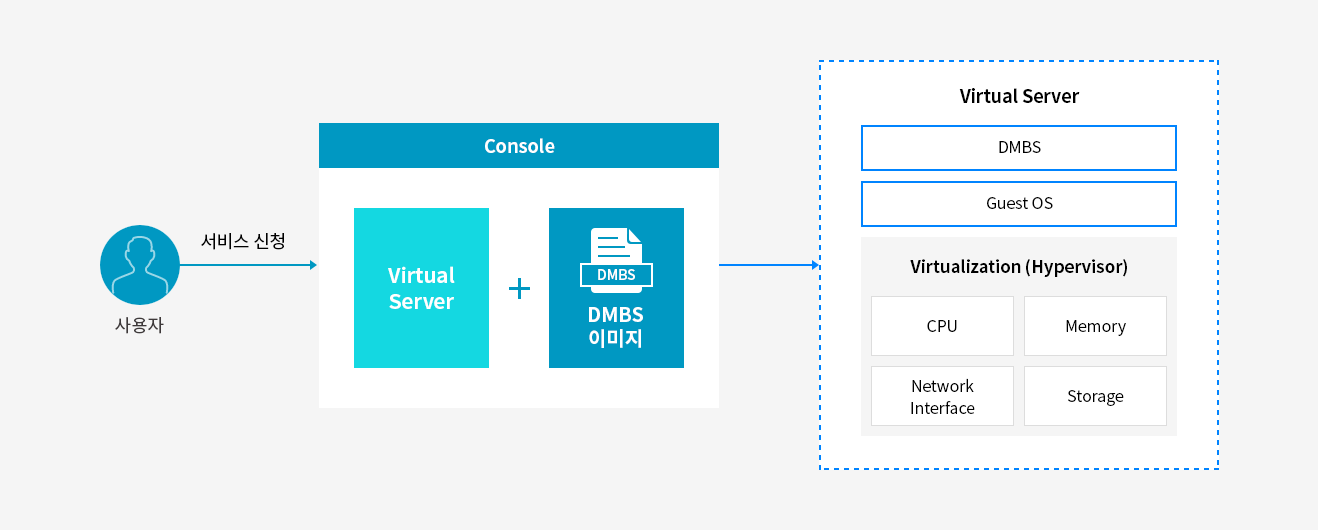1318x530 pixels.
Task: Select the outlined DMBS box
Action: (x=1018, y=148)
